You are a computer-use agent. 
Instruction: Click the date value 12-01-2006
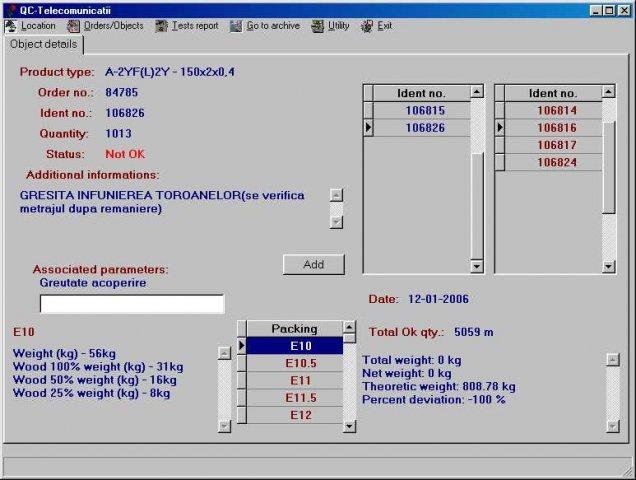(x=438, y=299)
